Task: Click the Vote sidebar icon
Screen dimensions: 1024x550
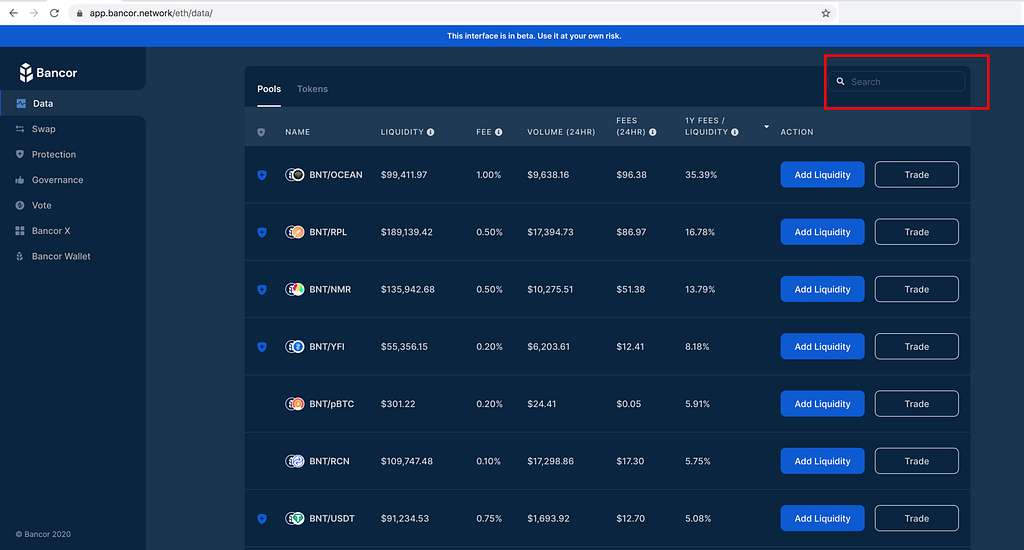Action: (x=20, y=205)
